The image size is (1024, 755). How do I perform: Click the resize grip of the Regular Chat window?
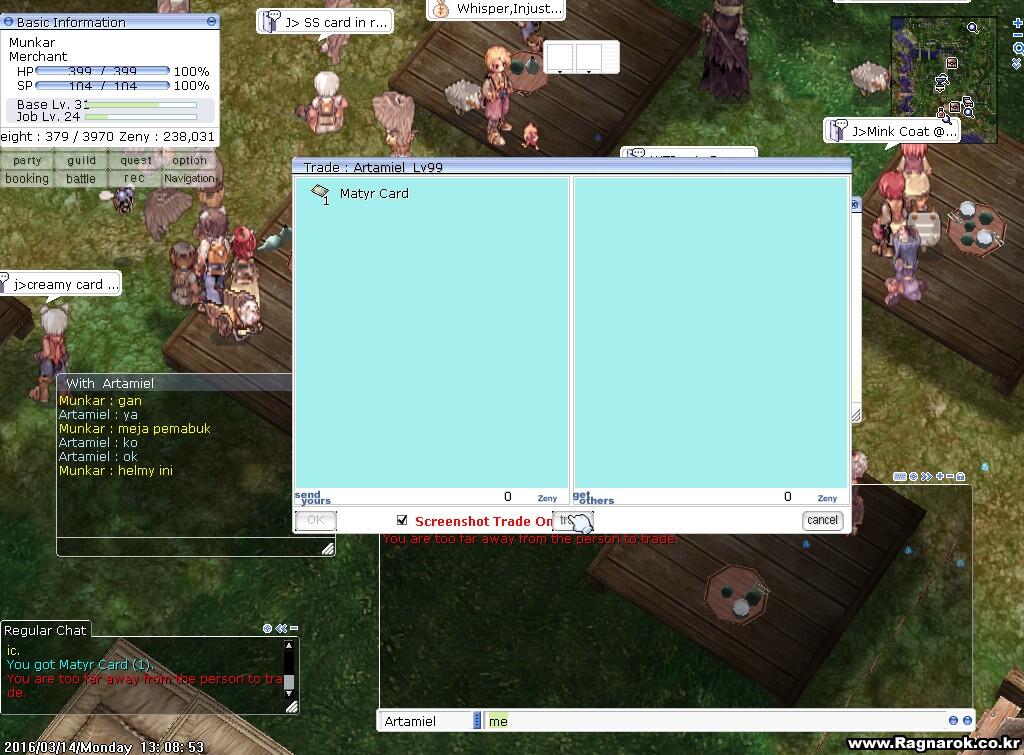coord(292,707)
